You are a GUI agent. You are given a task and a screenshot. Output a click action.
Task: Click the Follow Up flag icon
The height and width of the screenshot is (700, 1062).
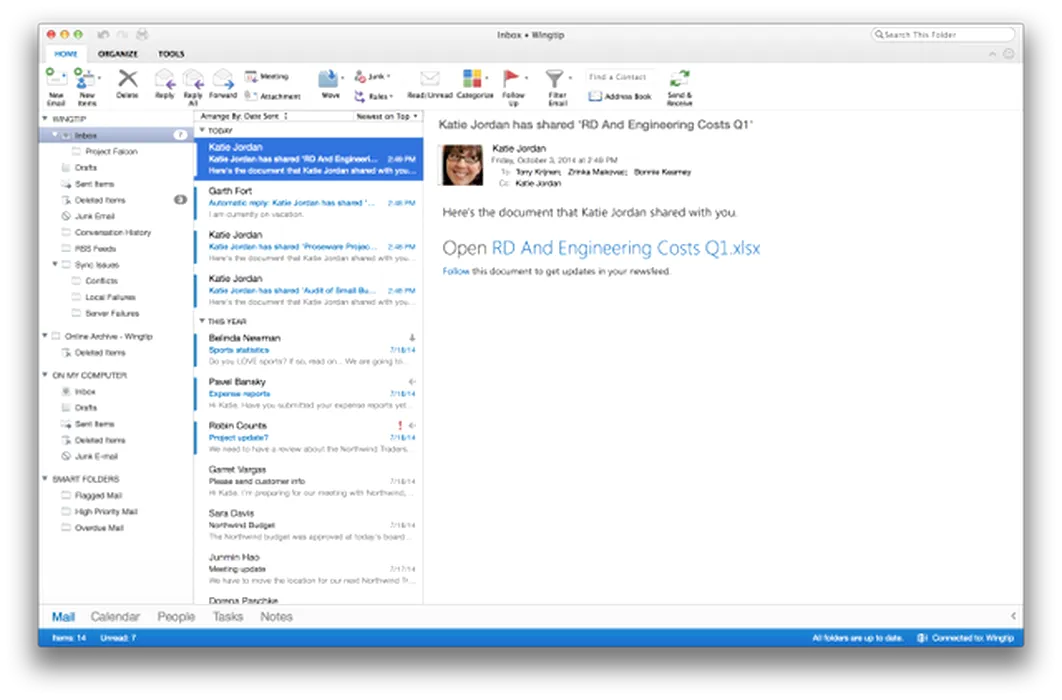pyautogui.click(x=513, y=79)
